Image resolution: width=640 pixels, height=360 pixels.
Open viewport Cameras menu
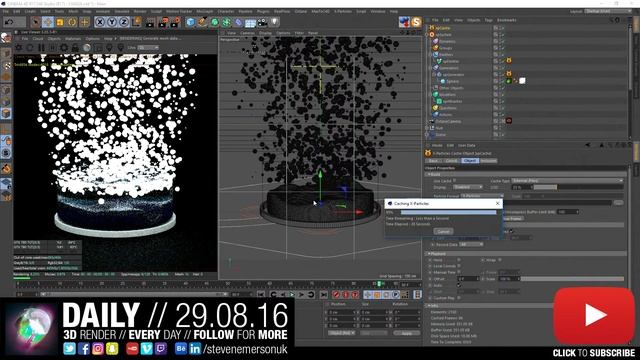(247, 33)
